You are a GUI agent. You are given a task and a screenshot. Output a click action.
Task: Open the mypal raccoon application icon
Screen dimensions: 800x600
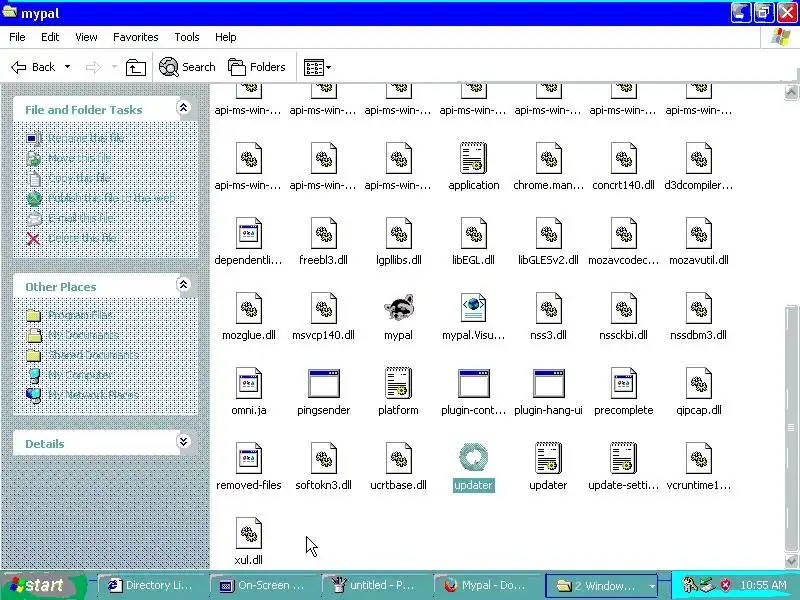pos(398,308)
